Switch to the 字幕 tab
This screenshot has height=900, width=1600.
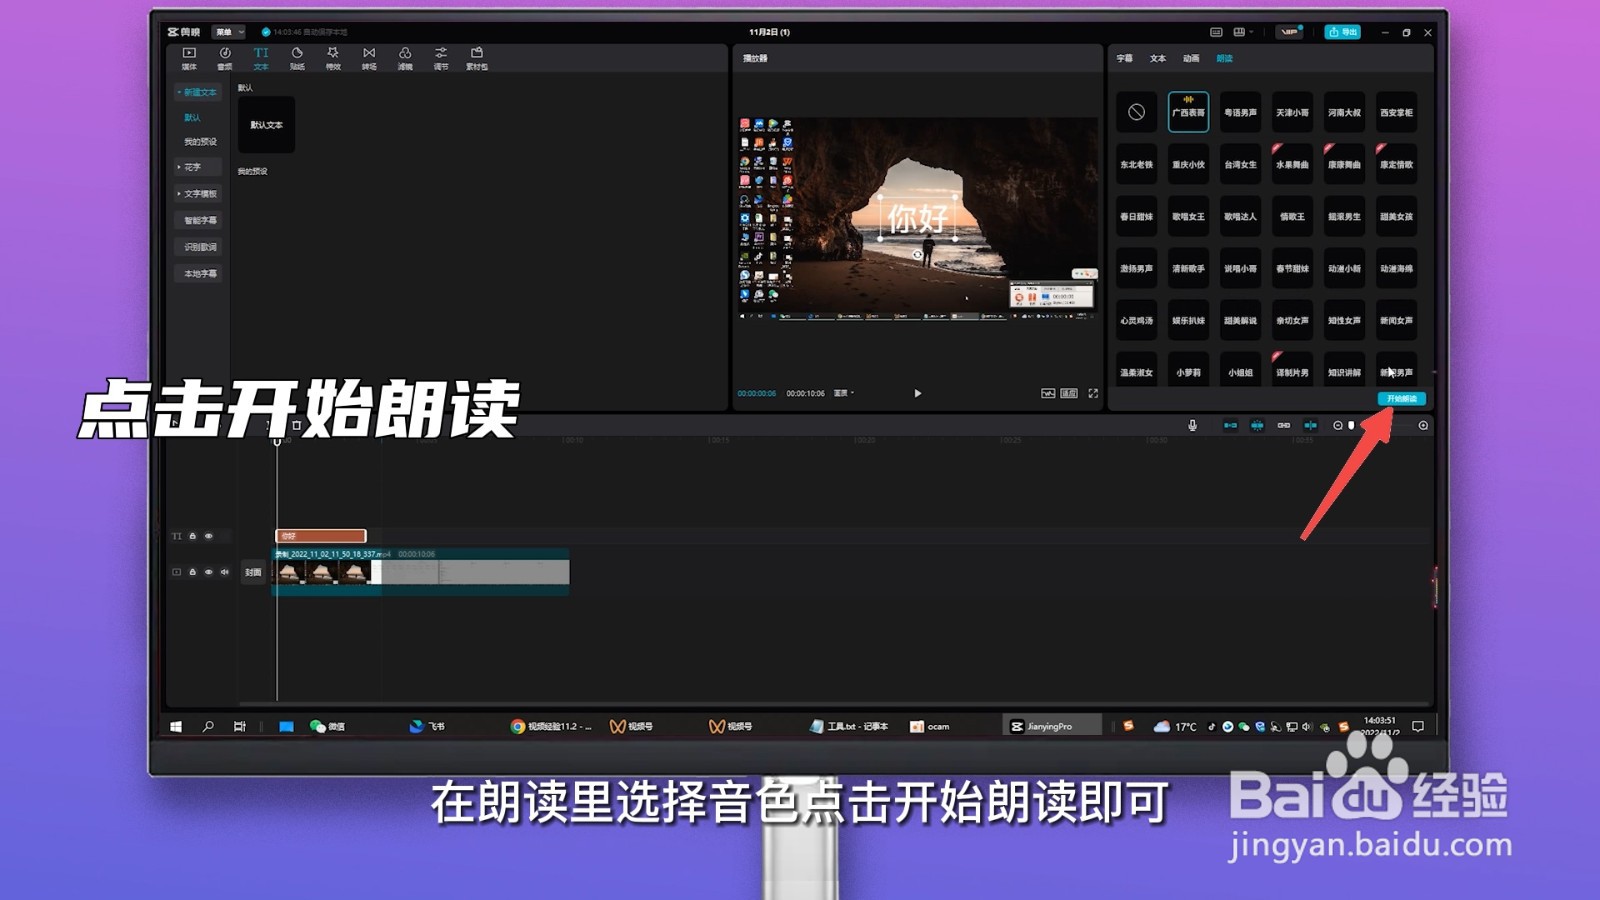(x=1126, y=59)
